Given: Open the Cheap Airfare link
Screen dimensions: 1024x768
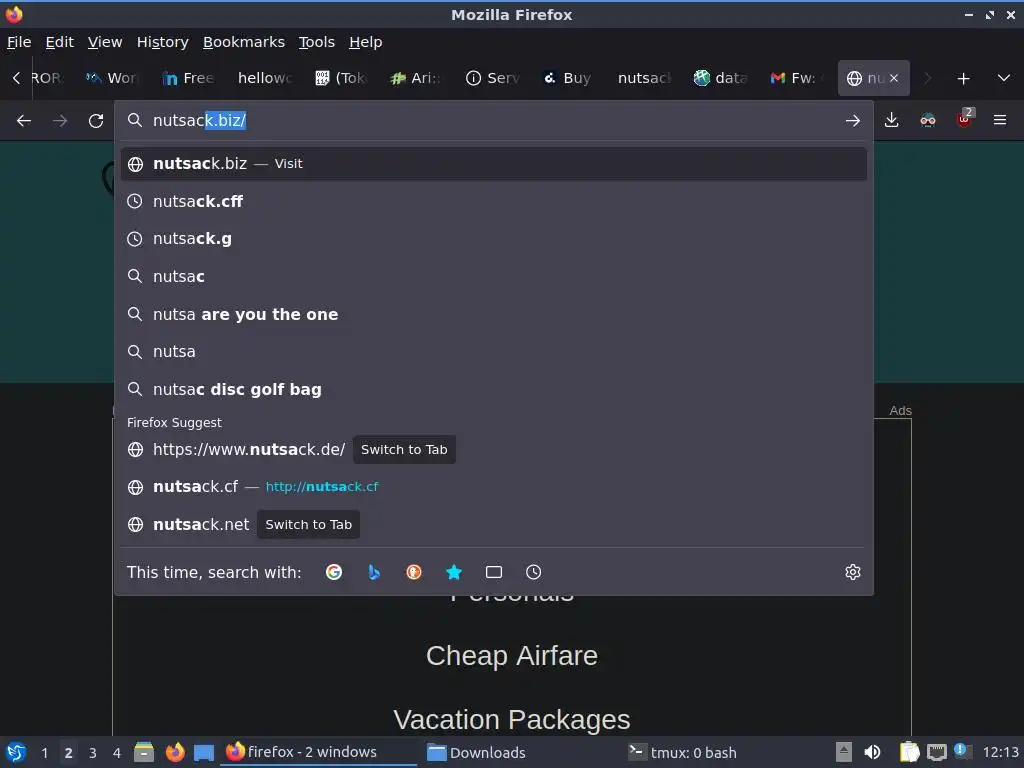Looking at the screenshot, I should (x=511, y=656).
